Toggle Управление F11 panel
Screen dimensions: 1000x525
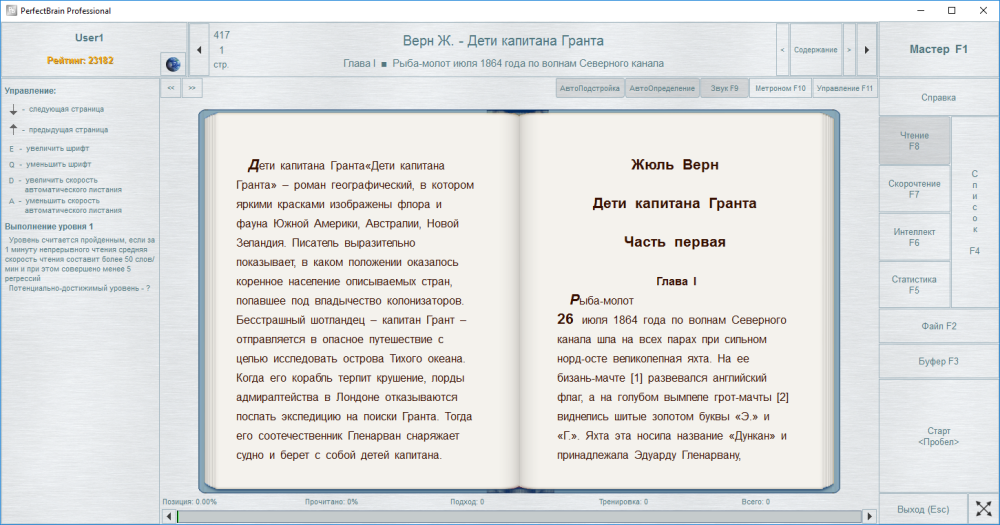click(844, 89)
